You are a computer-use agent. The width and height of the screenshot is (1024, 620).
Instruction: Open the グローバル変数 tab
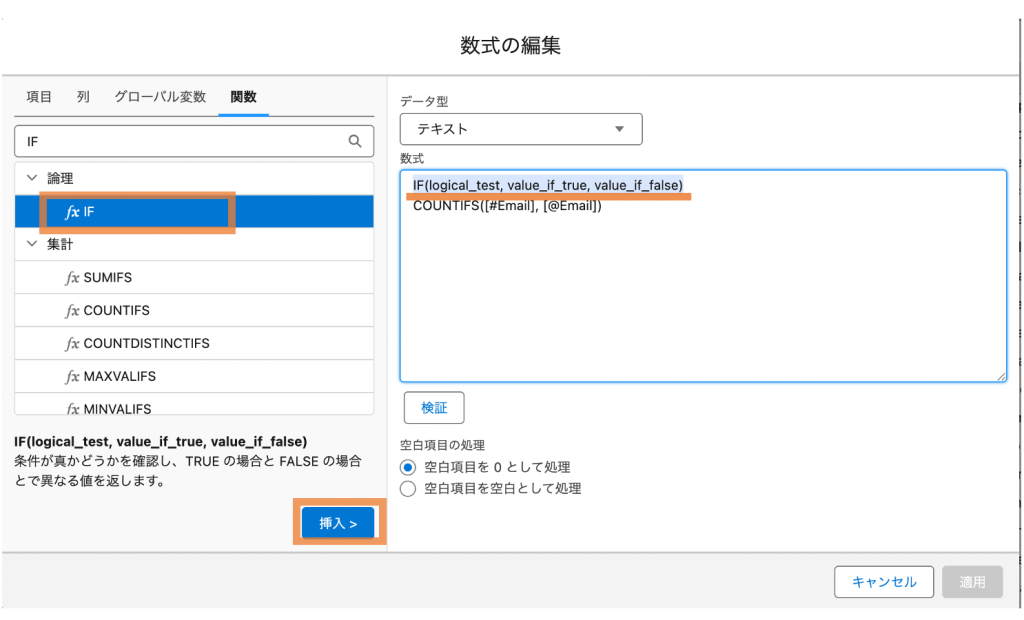click(160, 97)
